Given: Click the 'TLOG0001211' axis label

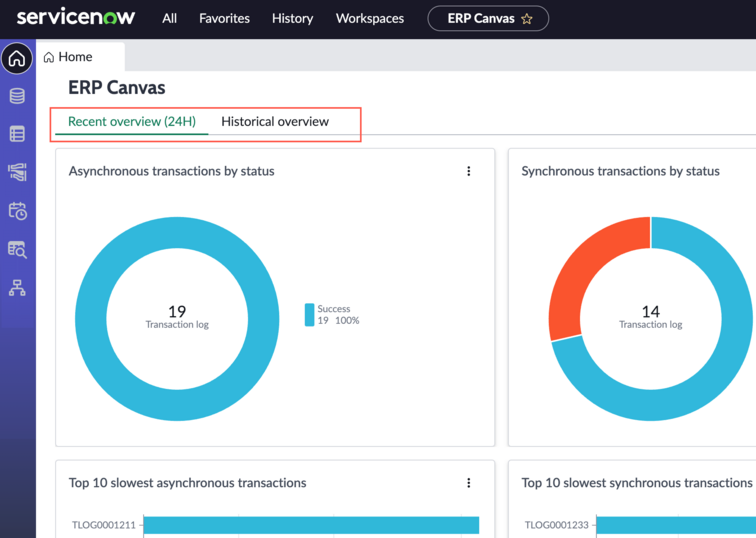Looking at the screenshot, I should [x=104, y=525].
